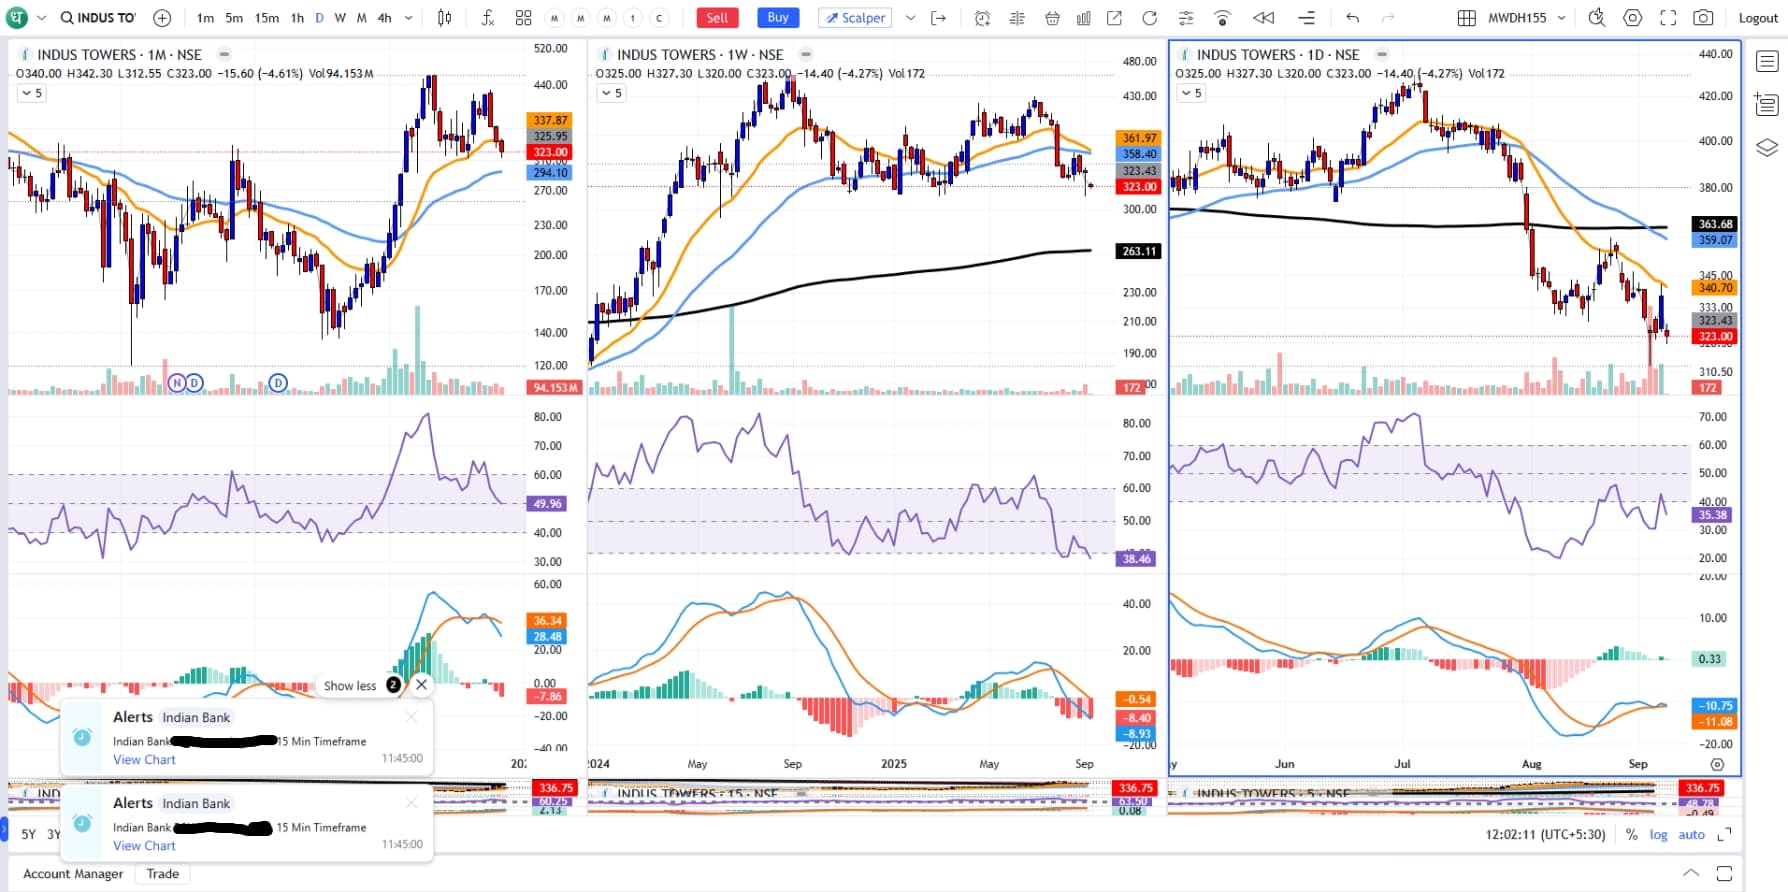Select the Trade tab
Viewport: 1788px width, 892px height.
[163, 874]
